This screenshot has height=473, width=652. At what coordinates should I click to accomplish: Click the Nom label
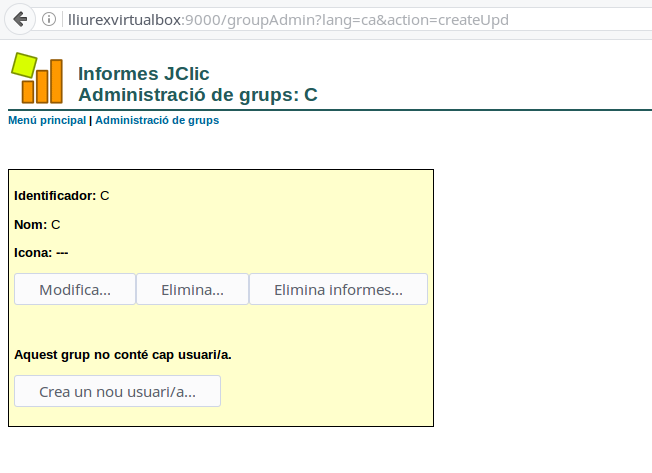[x=30, y=224]
